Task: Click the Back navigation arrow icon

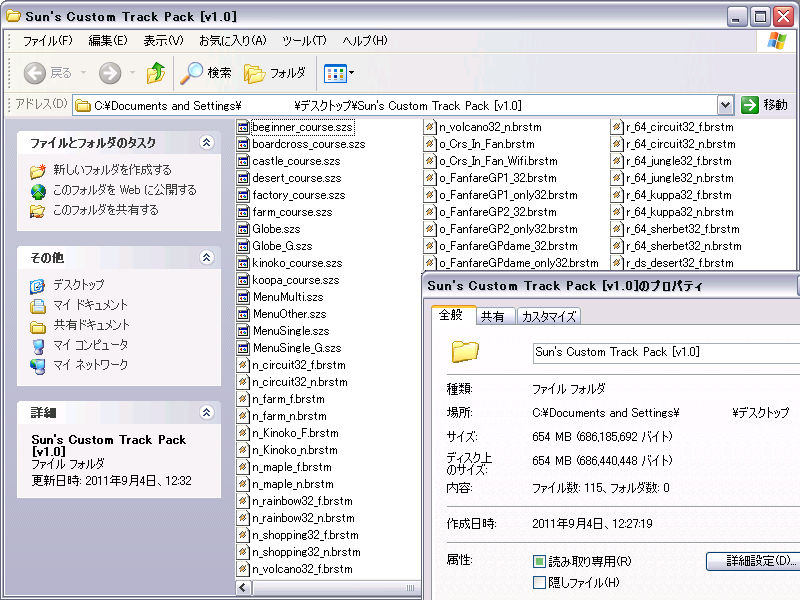Action: [35, 73]
